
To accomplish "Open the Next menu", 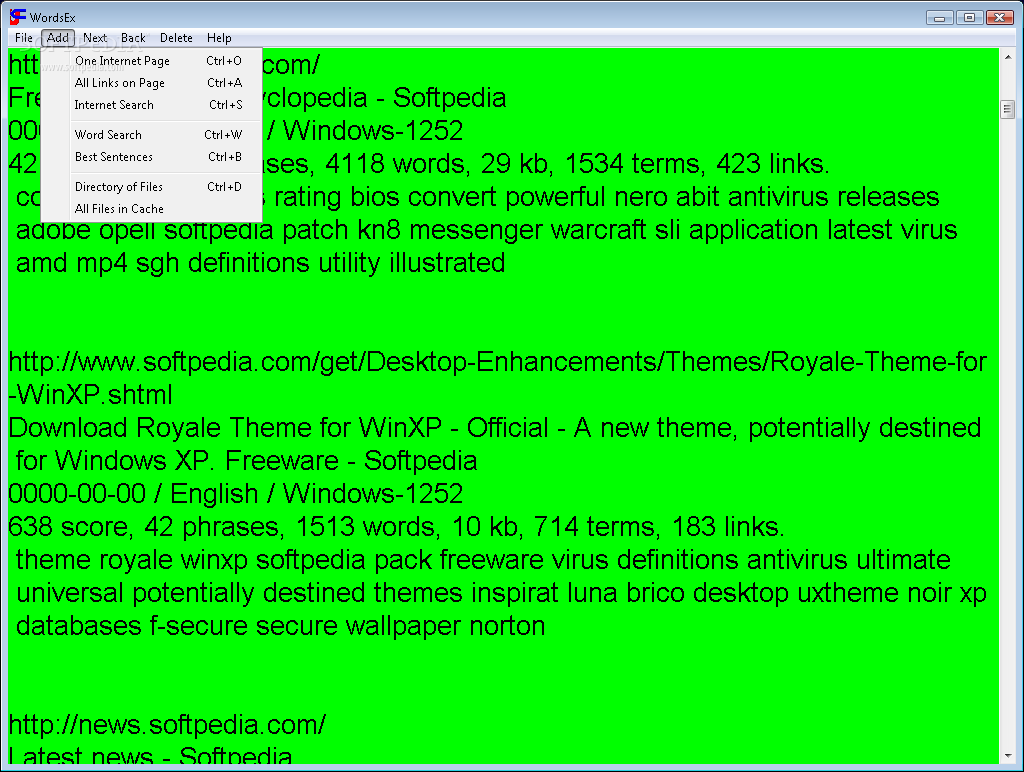I will pyautogui.click(x=95, y=38).
